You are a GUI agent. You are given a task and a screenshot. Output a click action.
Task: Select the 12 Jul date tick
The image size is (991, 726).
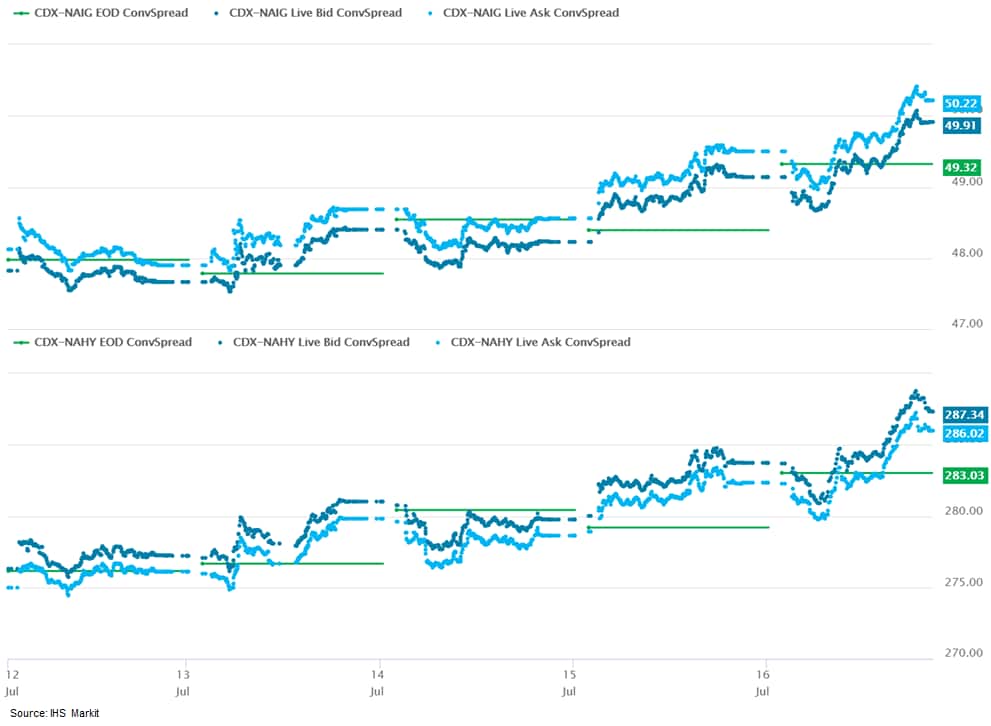(12, 671)
